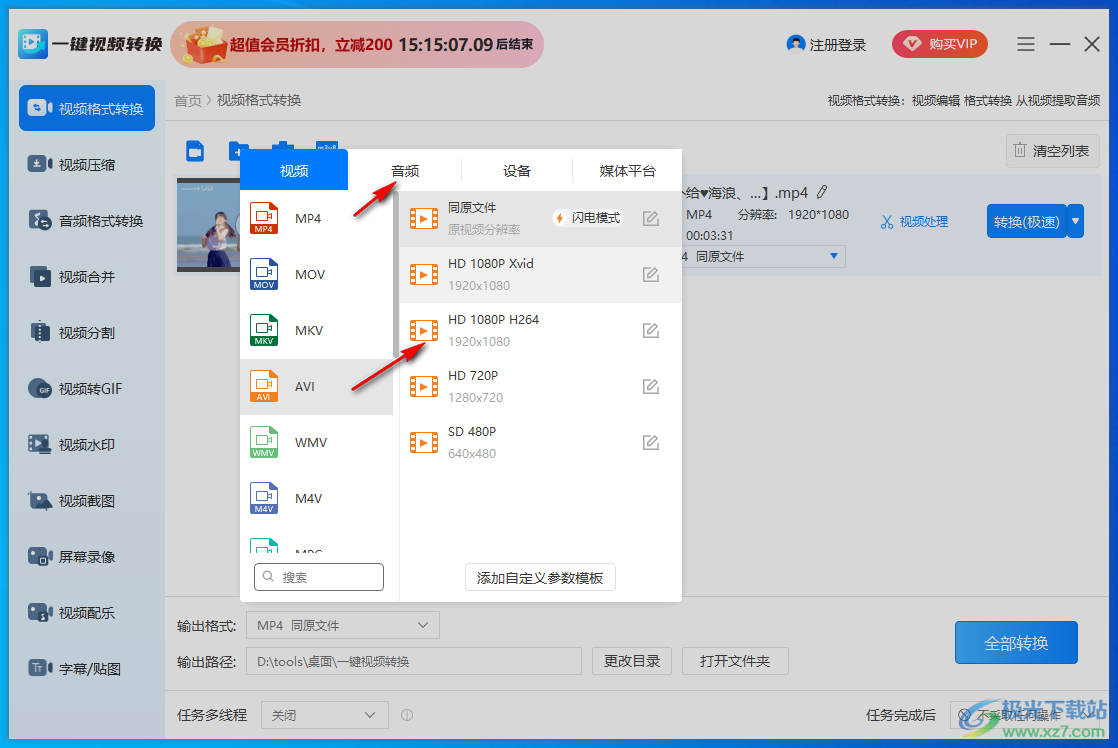This screenshot has width=1118, height=748.
Task: Click 添加自定义参数模板 button
Action: 540,578
